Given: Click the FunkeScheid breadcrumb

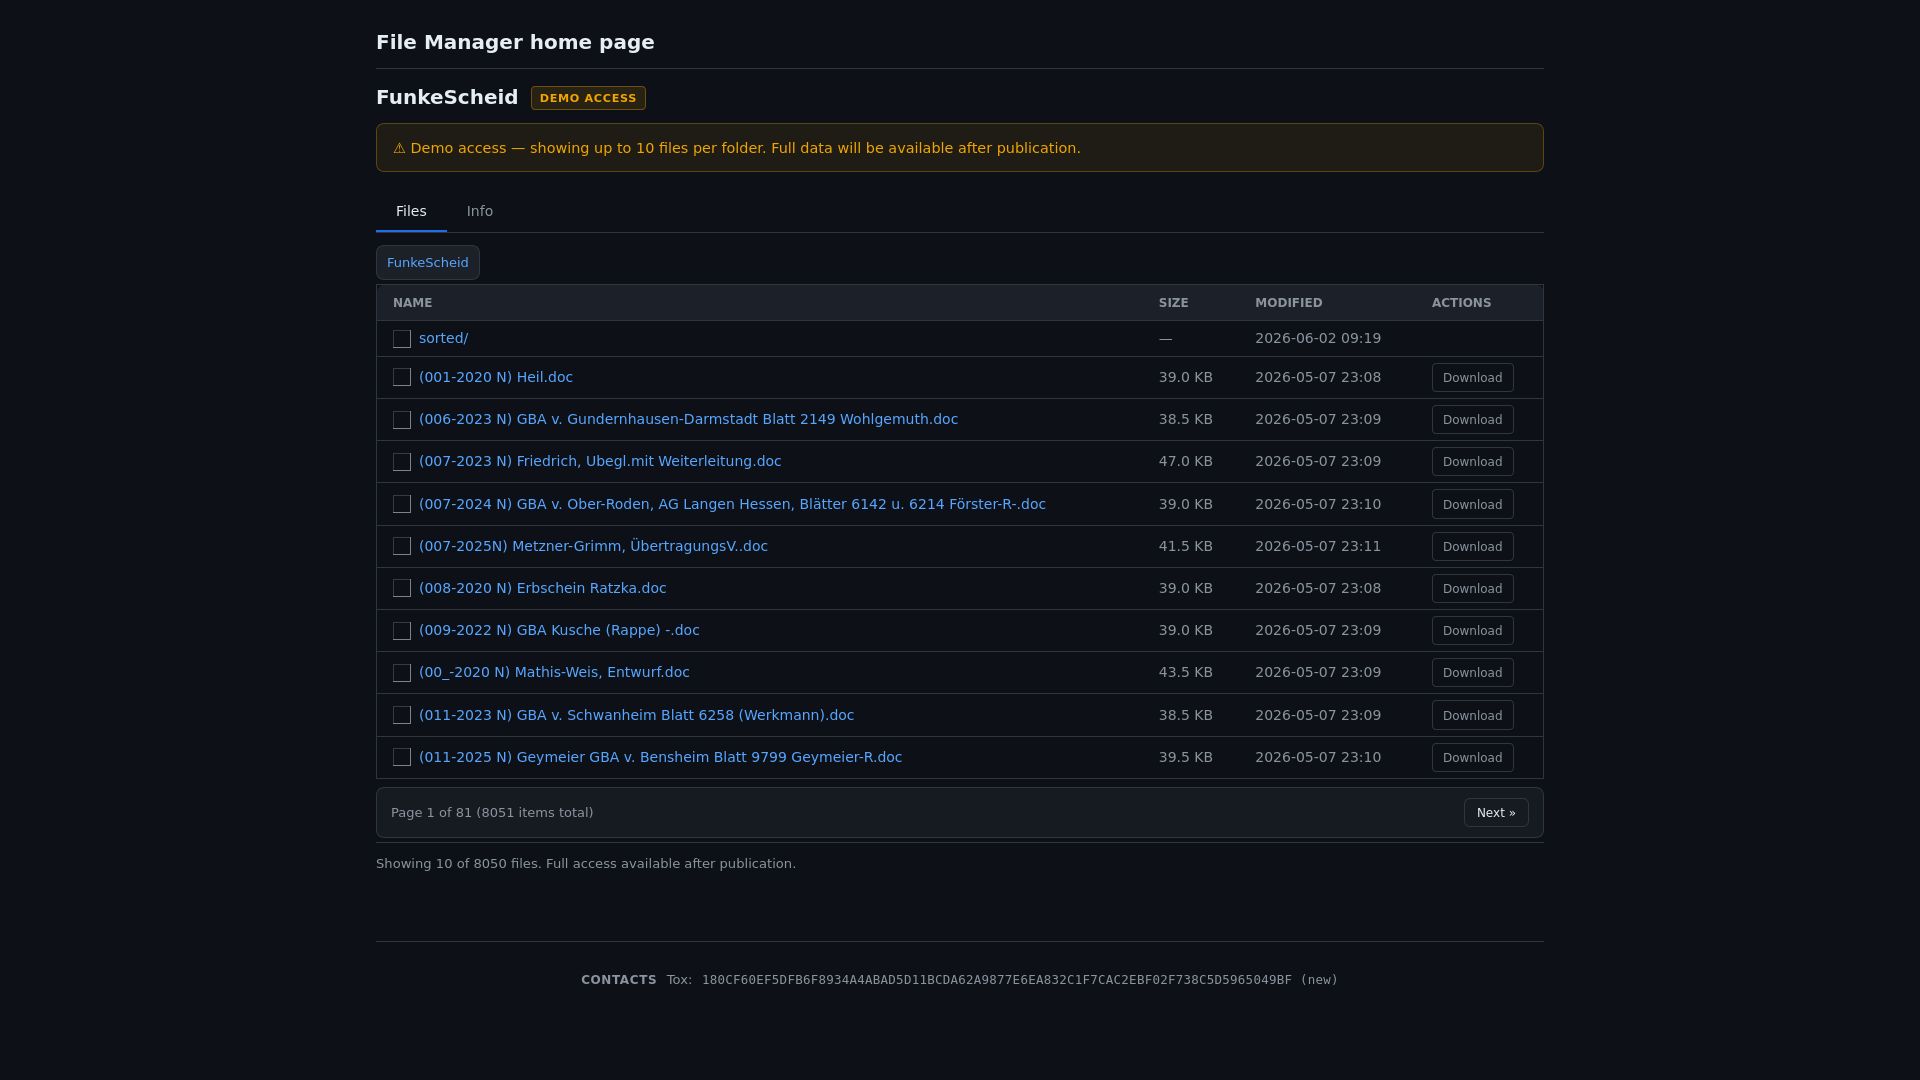Looking at the screenshot, I should [x=428, y=263].
